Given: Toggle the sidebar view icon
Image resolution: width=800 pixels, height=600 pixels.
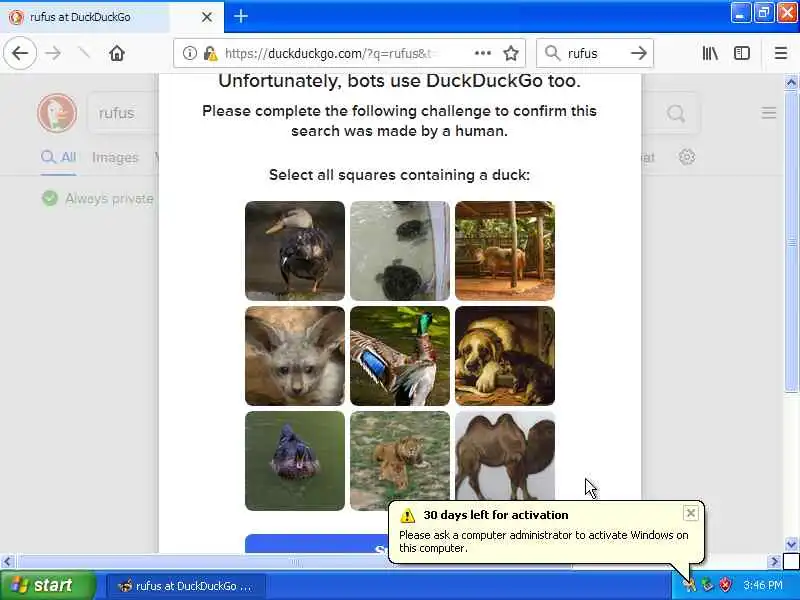Looking at the screenshot, I should tap(742, 53).
